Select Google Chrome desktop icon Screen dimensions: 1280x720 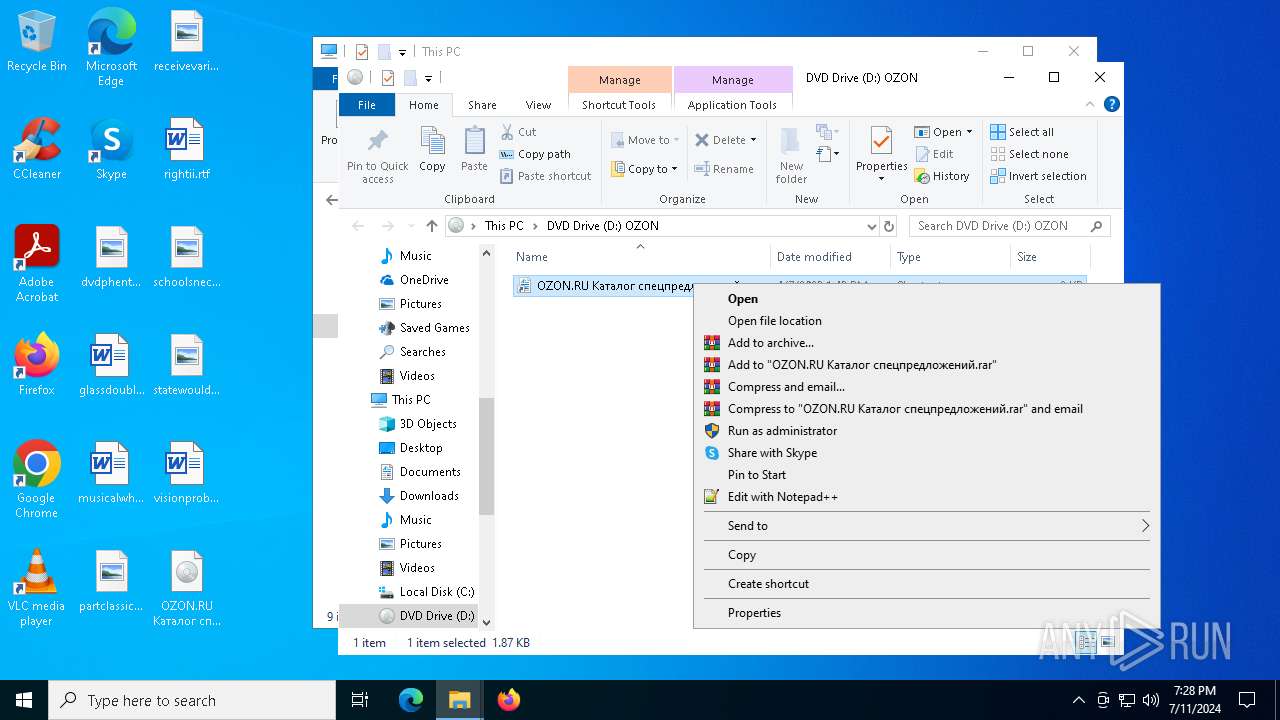point(37,480)
